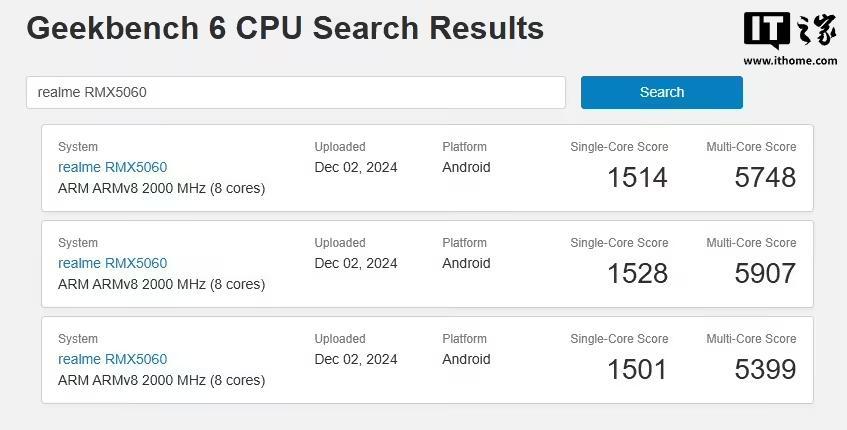Click the multi-core score 5748
The height and width of the screenshot is (430, 847).
pos(765,178)
